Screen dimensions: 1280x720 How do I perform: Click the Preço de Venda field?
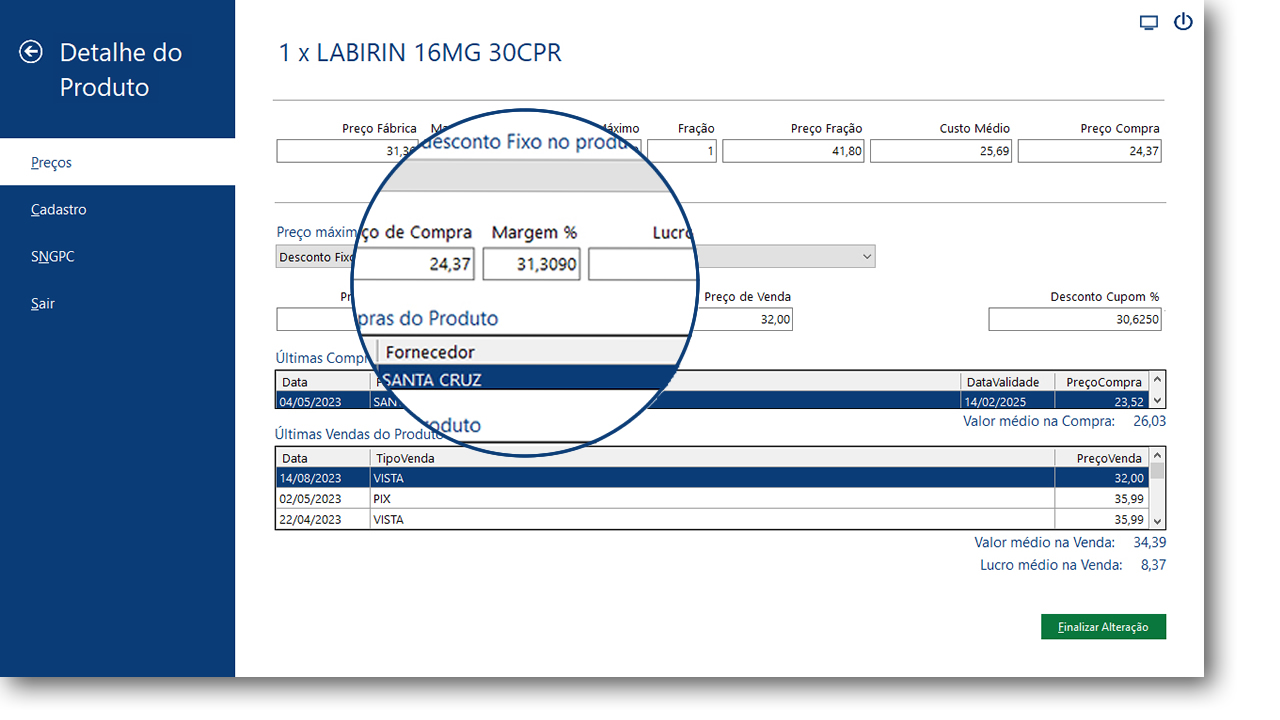[x=745, y=319]
